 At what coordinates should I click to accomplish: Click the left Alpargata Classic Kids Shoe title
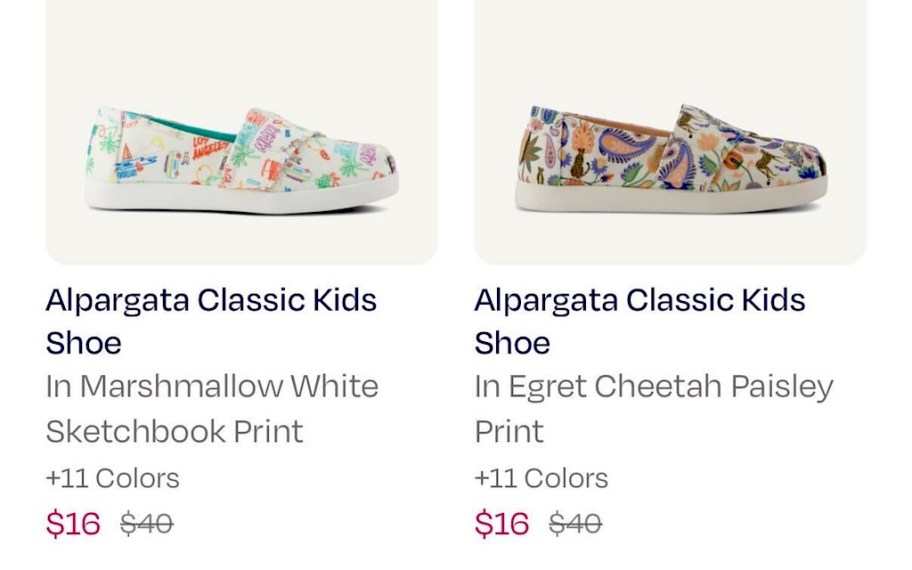[x=211, y=300]
